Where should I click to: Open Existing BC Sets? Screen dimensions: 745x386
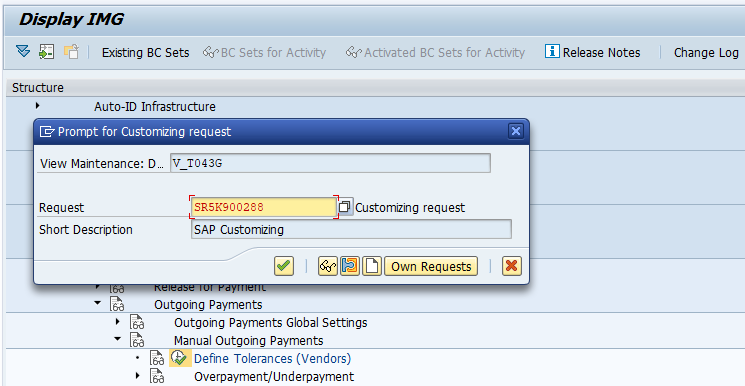(145, 52)
